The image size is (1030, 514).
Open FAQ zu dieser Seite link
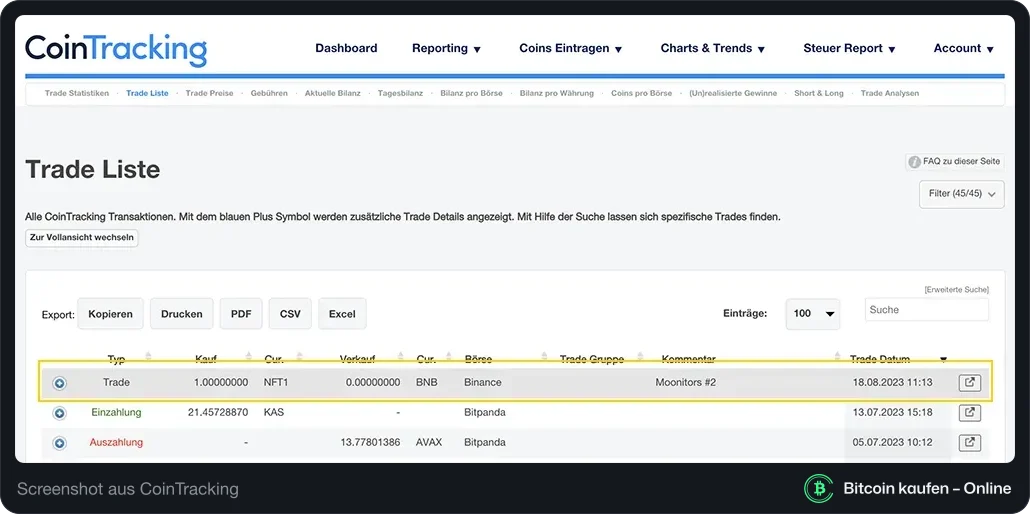pos(961,162)
